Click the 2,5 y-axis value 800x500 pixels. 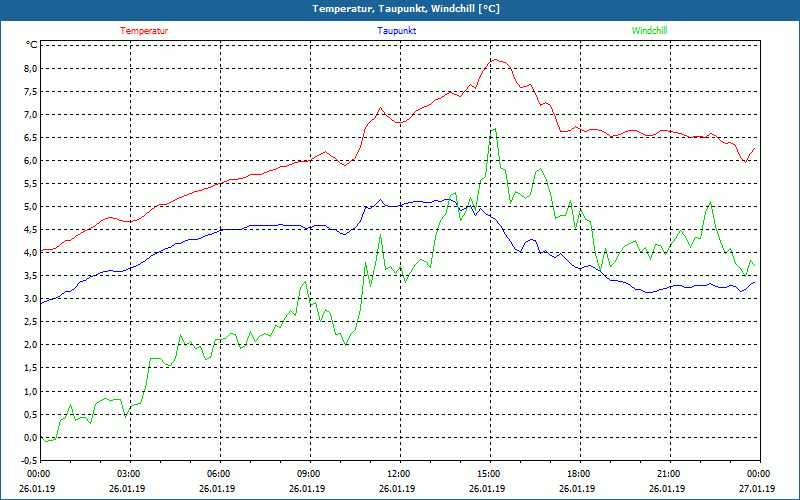[x=32, y=322]
